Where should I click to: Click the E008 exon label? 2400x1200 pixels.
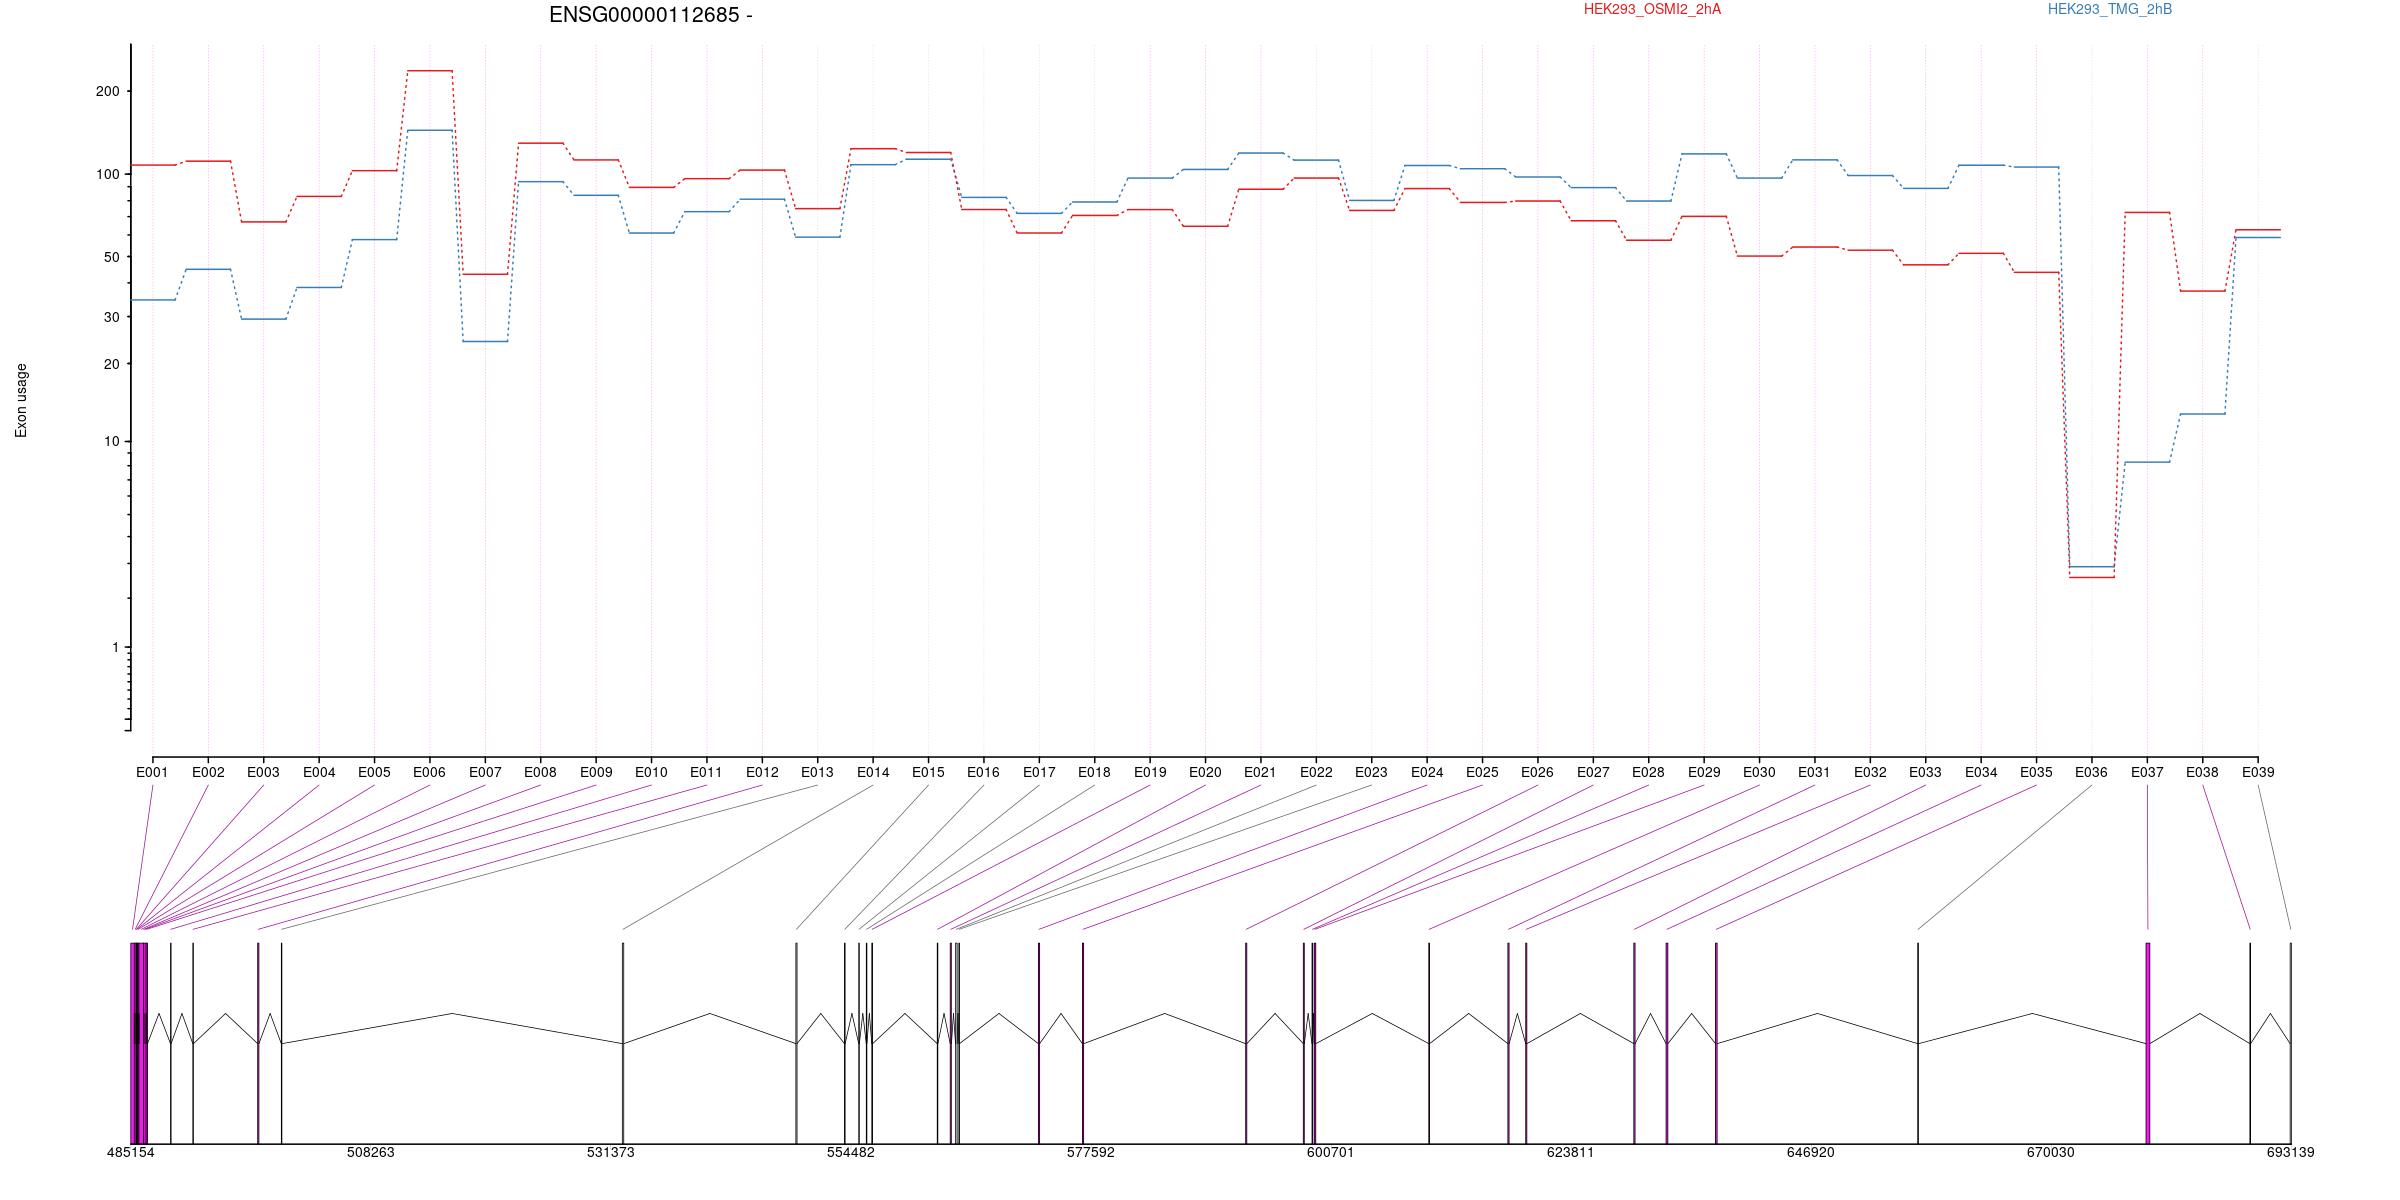[x=540, y=772]
